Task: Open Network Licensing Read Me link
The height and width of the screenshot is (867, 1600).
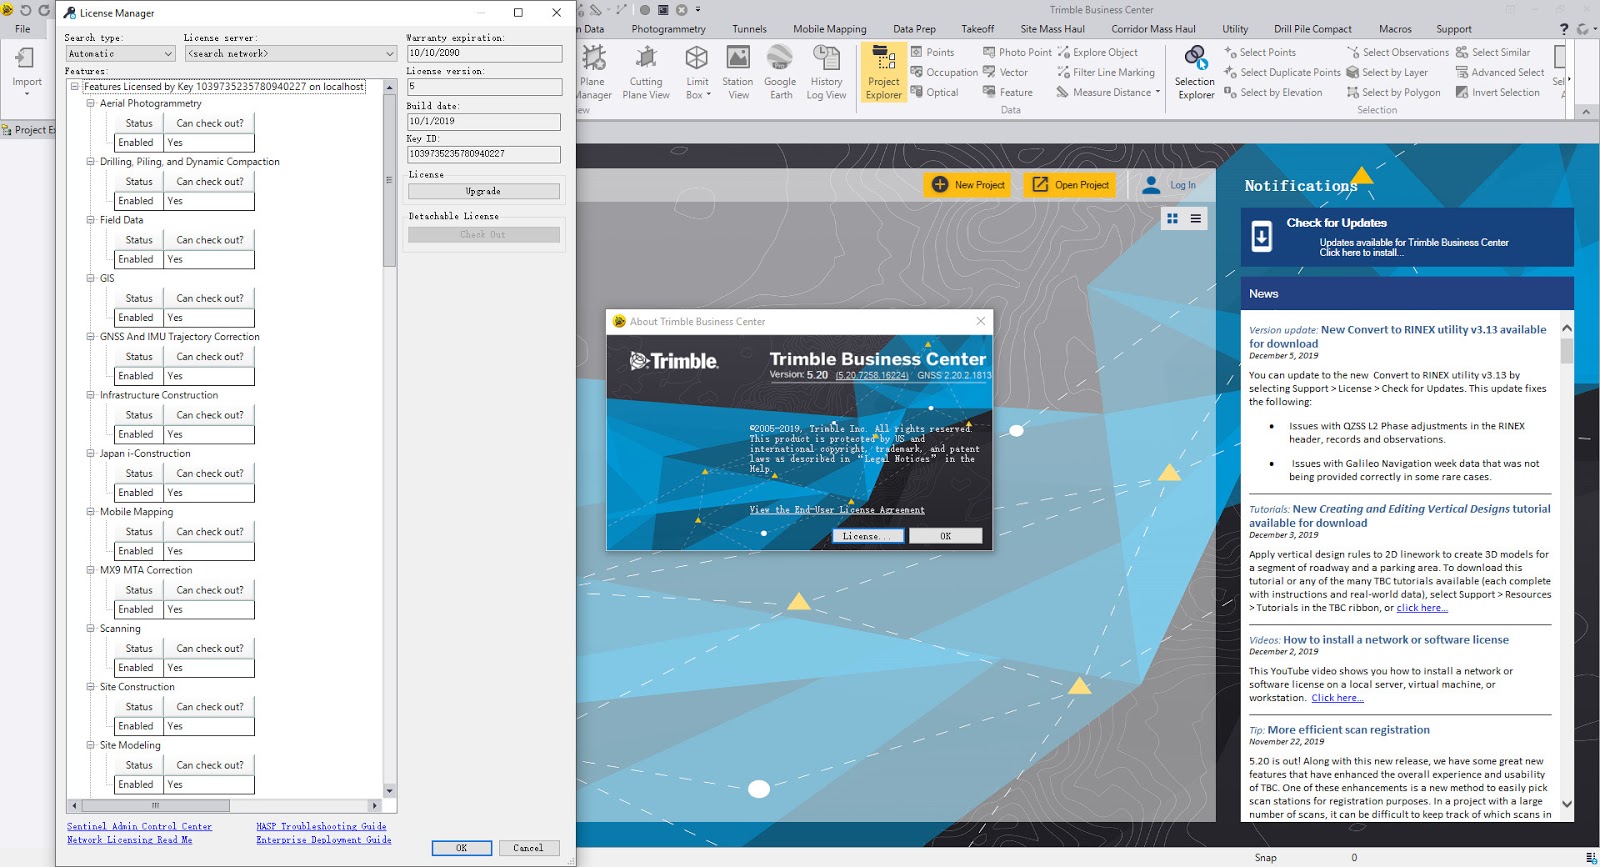Action: [x=129, y=840]
